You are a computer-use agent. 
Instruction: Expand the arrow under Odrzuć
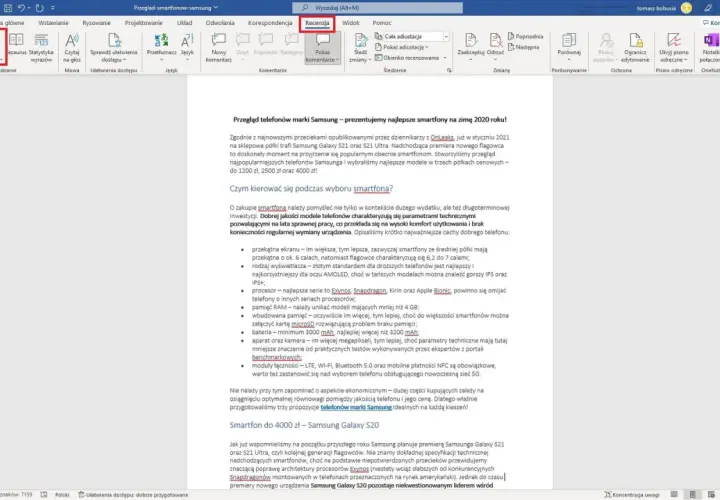pos(495,59)
